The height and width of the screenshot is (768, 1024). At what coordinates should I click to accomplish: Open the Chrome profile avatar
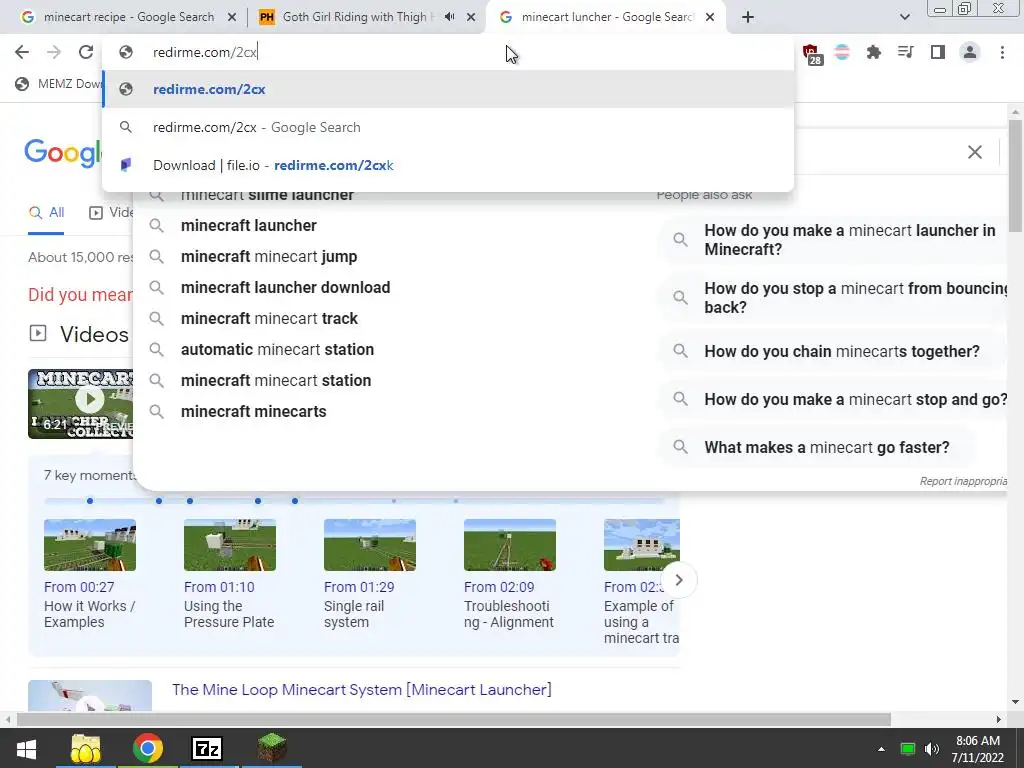pyautogui.click(x=970, y=52)
